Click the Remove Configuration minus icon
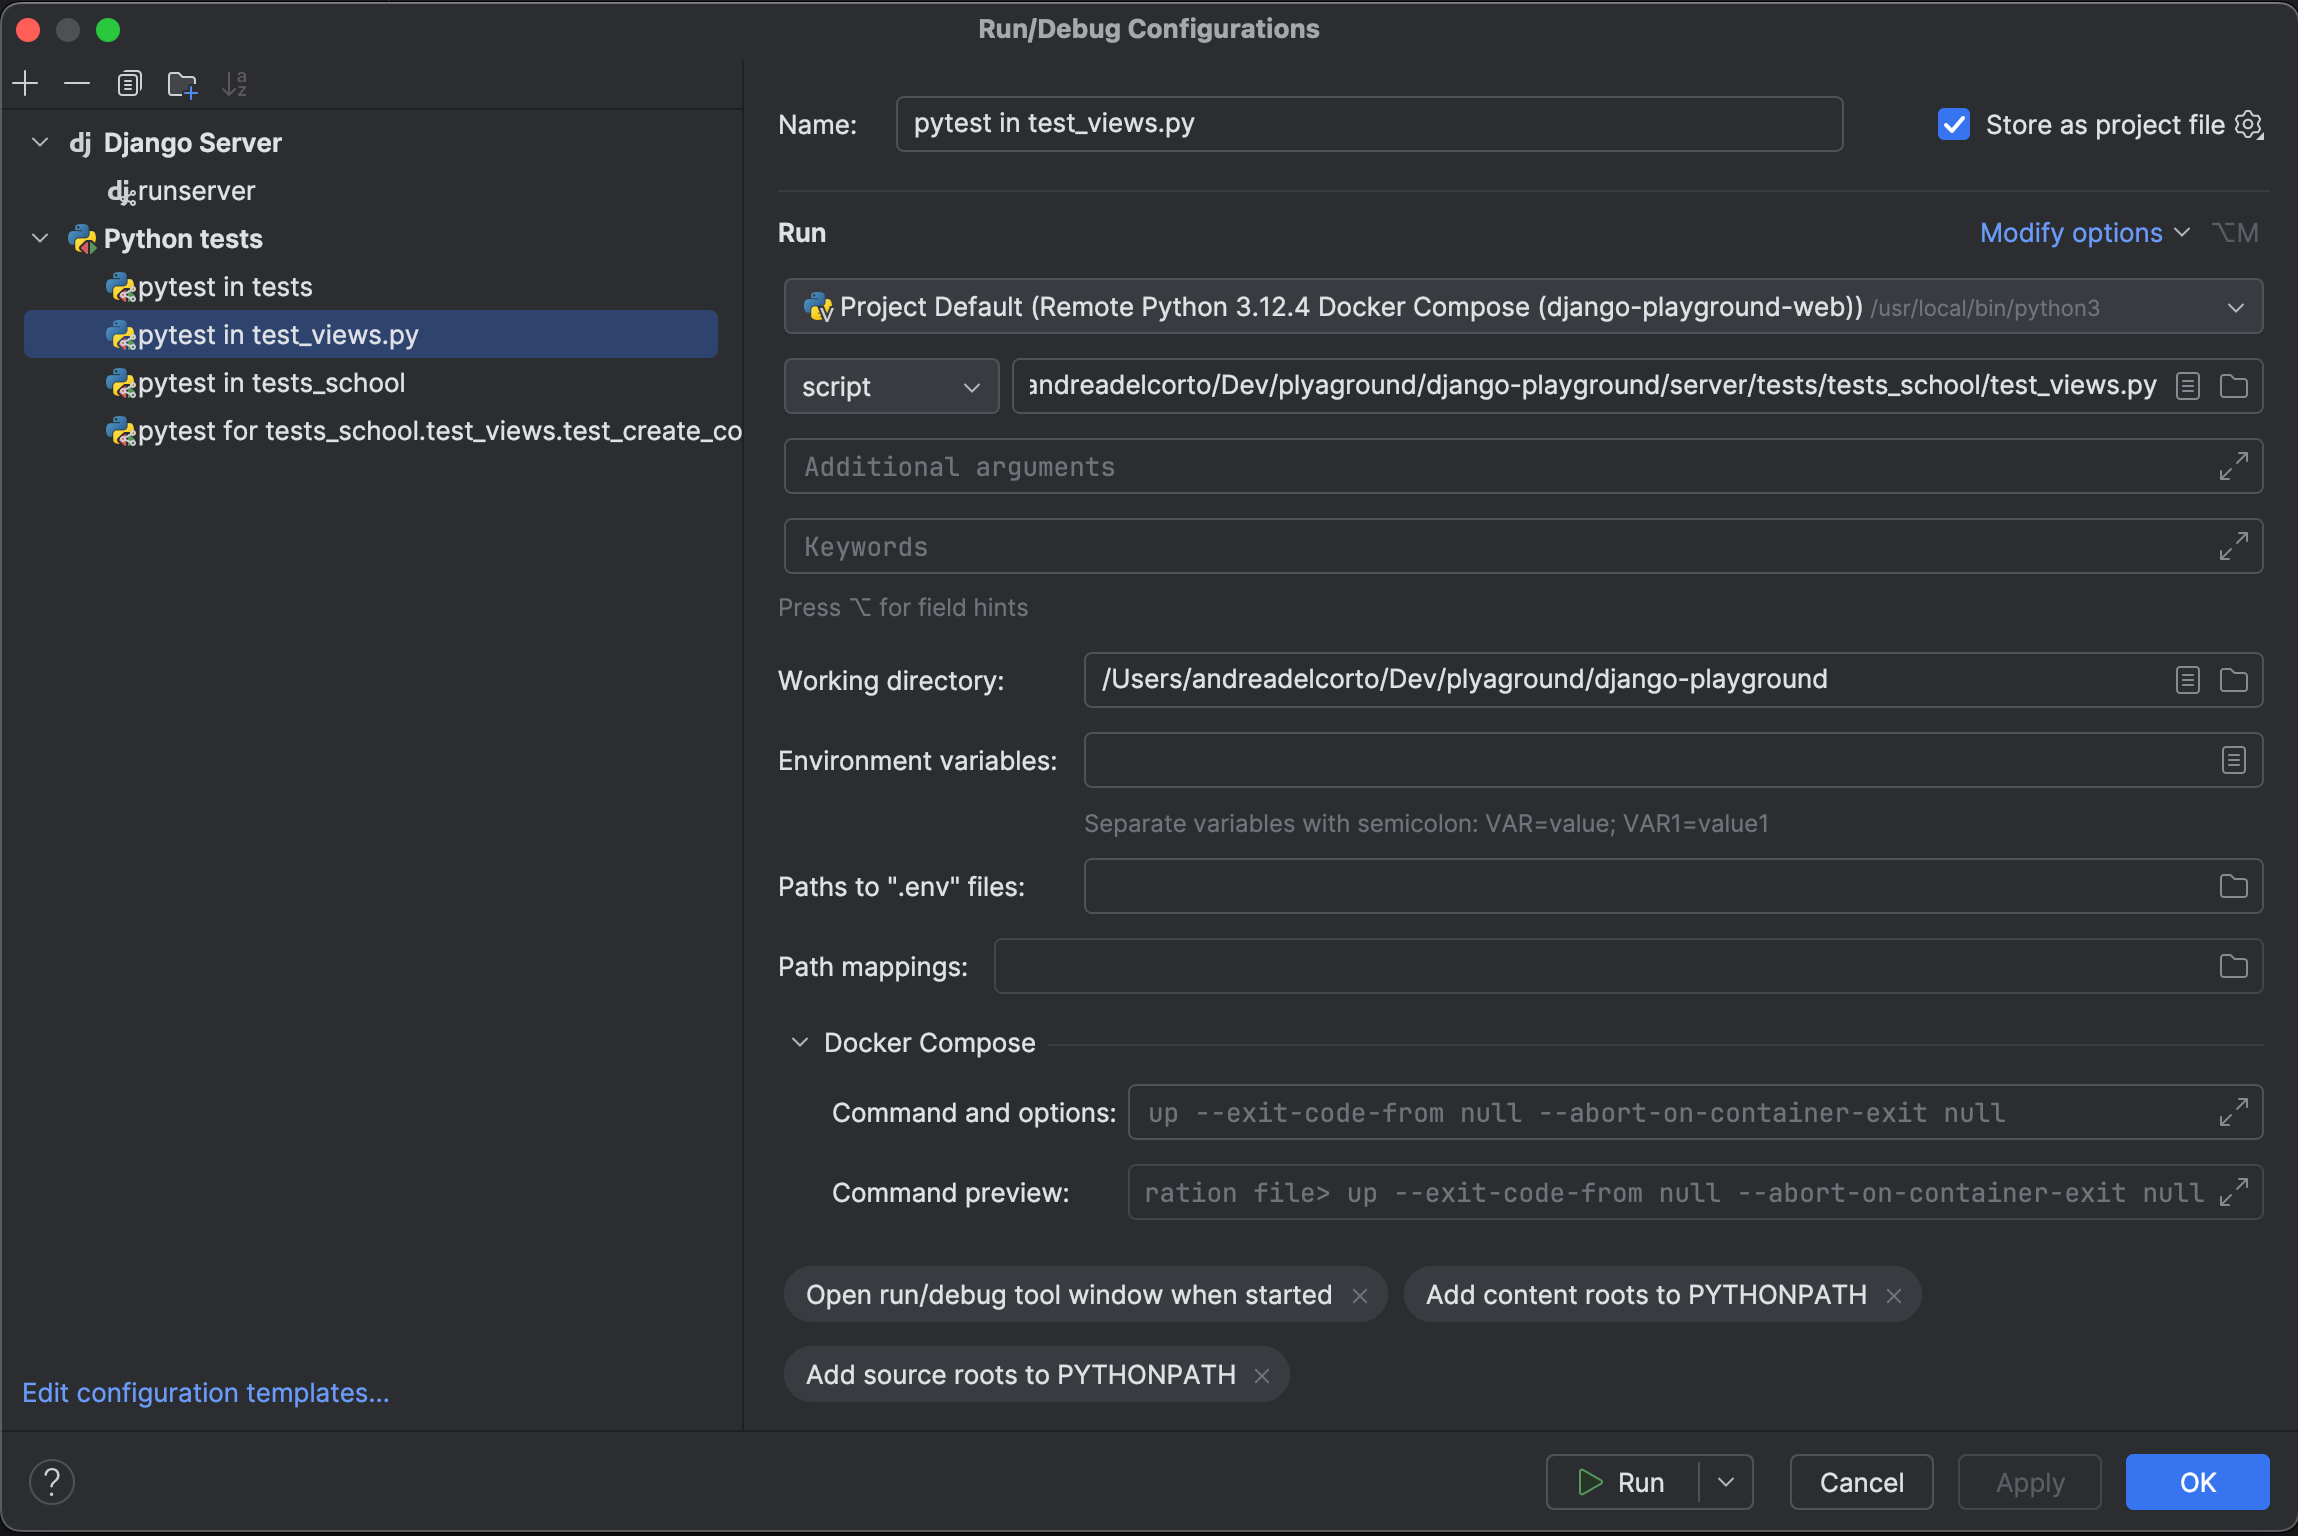 pyautogui.click(x=77, y=84)
